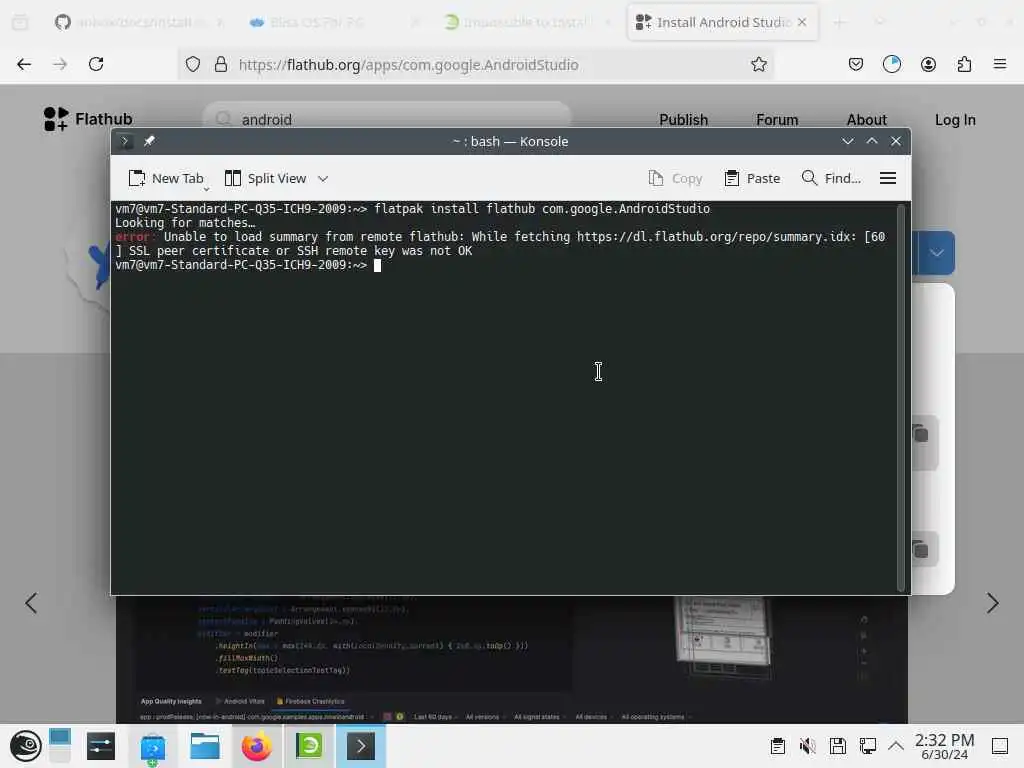Screen dimensions: 1024x768
Task: Open Pocket save icon in Firefox toolbar
Action: click(856, 64)
